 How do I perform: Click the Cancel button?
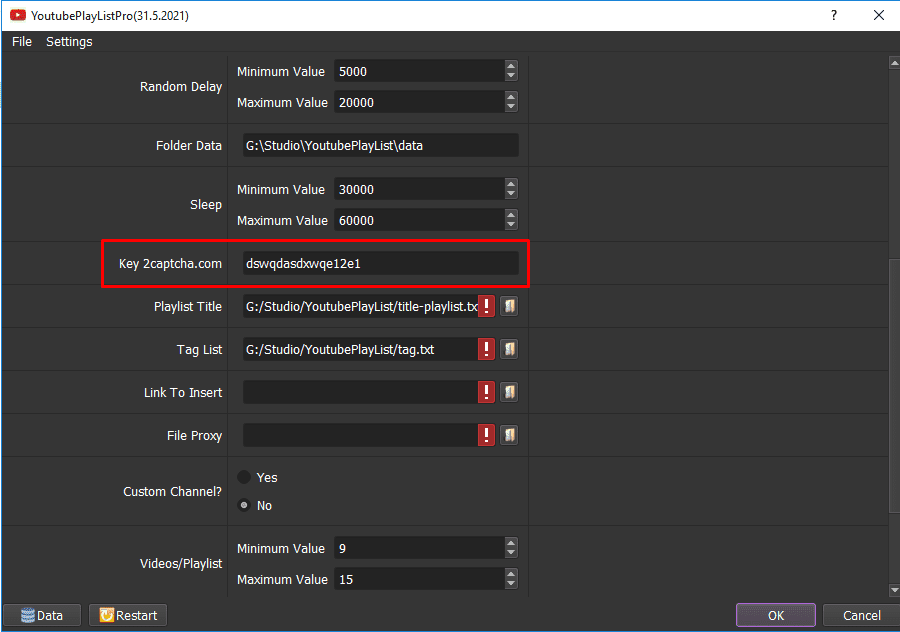[861, 615]
